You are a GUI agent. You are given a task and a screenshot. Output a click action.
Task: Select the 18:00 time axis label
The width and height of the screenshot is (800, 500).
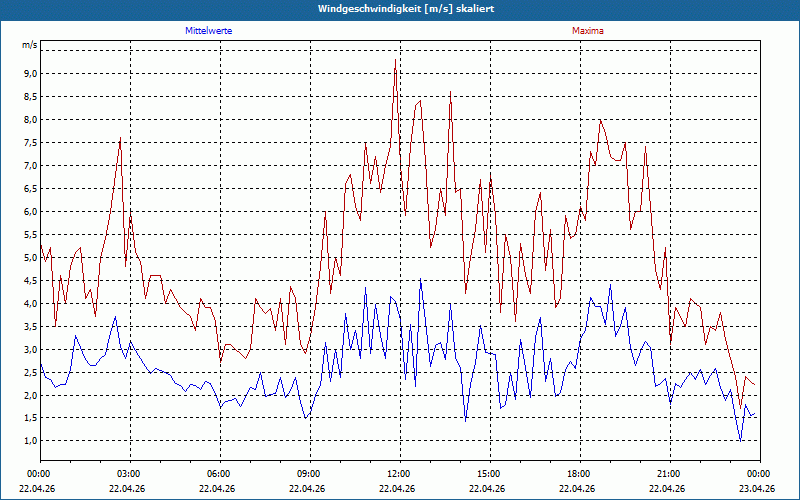point(580,474)
